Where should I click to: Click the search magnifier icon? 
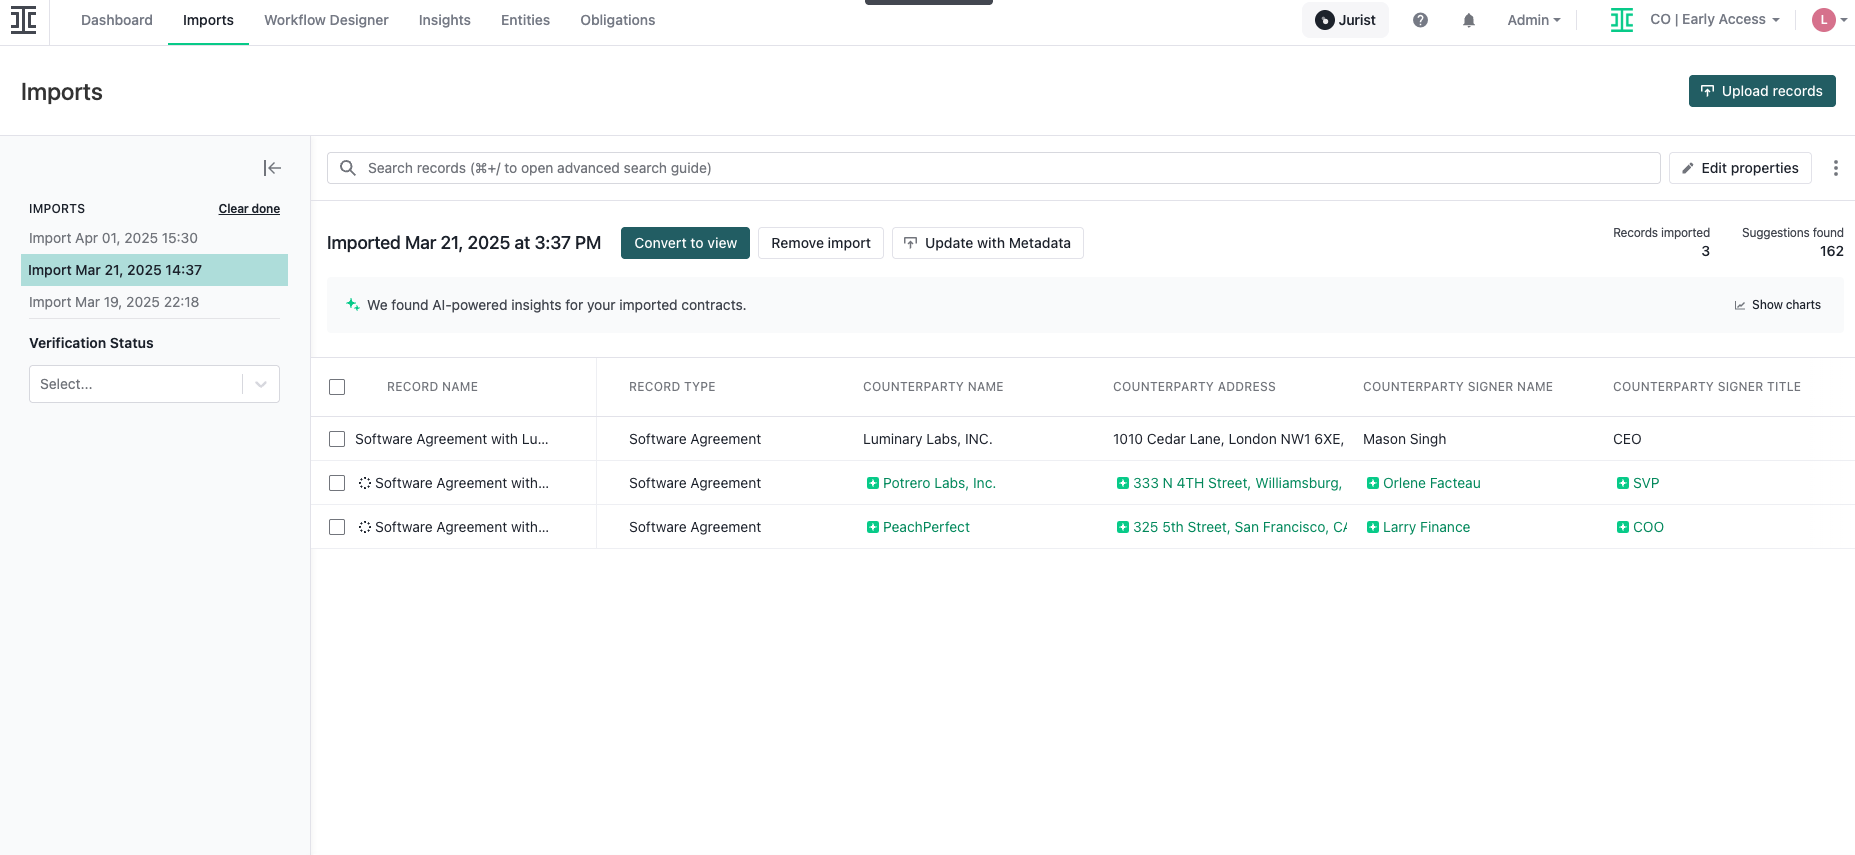tap(348, 168)
